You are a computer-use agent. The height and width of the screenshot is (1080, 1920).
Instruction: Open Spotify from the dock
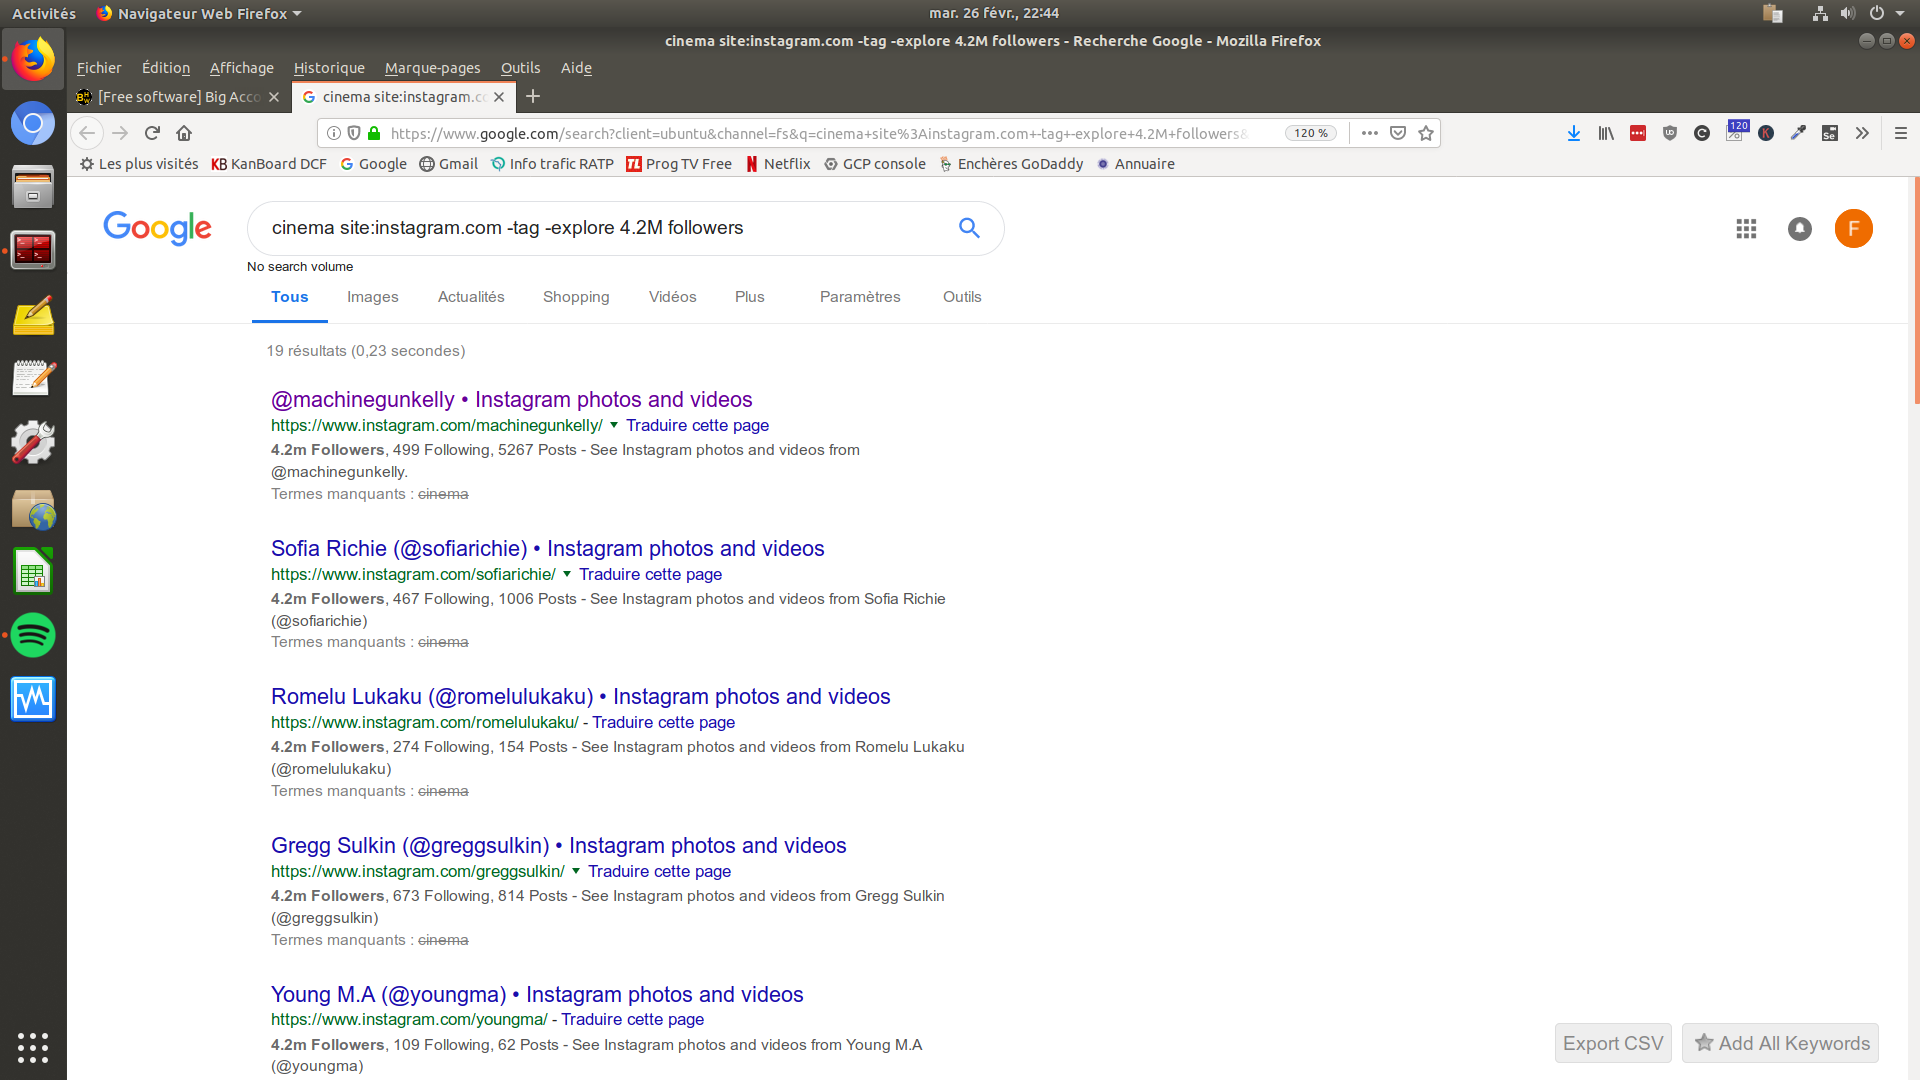pos(33,635)
